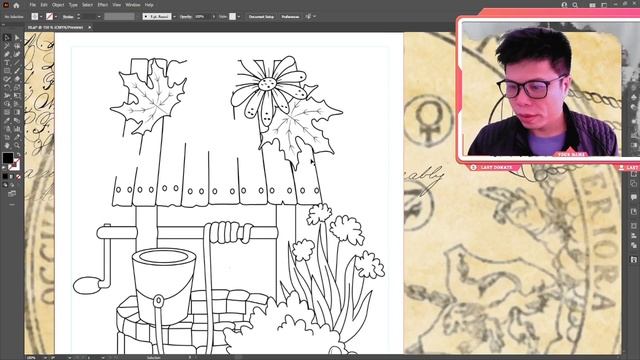This screenshot has width=640, height=360.
Task: Click the Preferences button
Action: (x=291, y=17)
